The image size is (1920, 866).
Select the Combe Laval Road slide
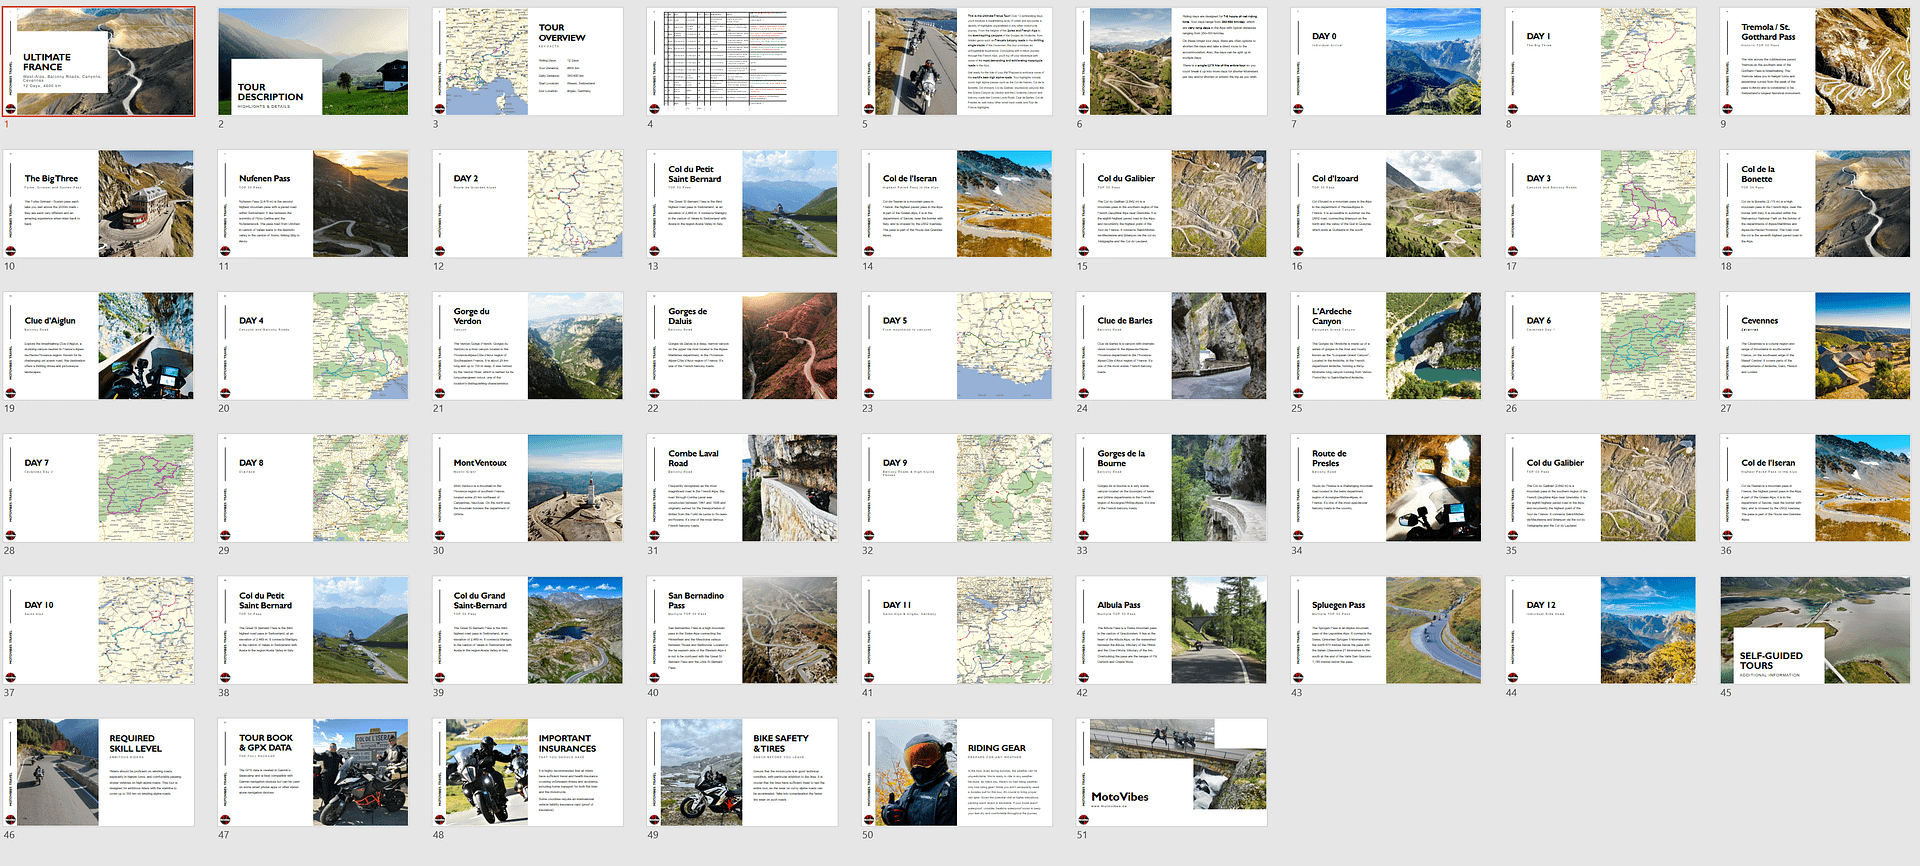742,488
